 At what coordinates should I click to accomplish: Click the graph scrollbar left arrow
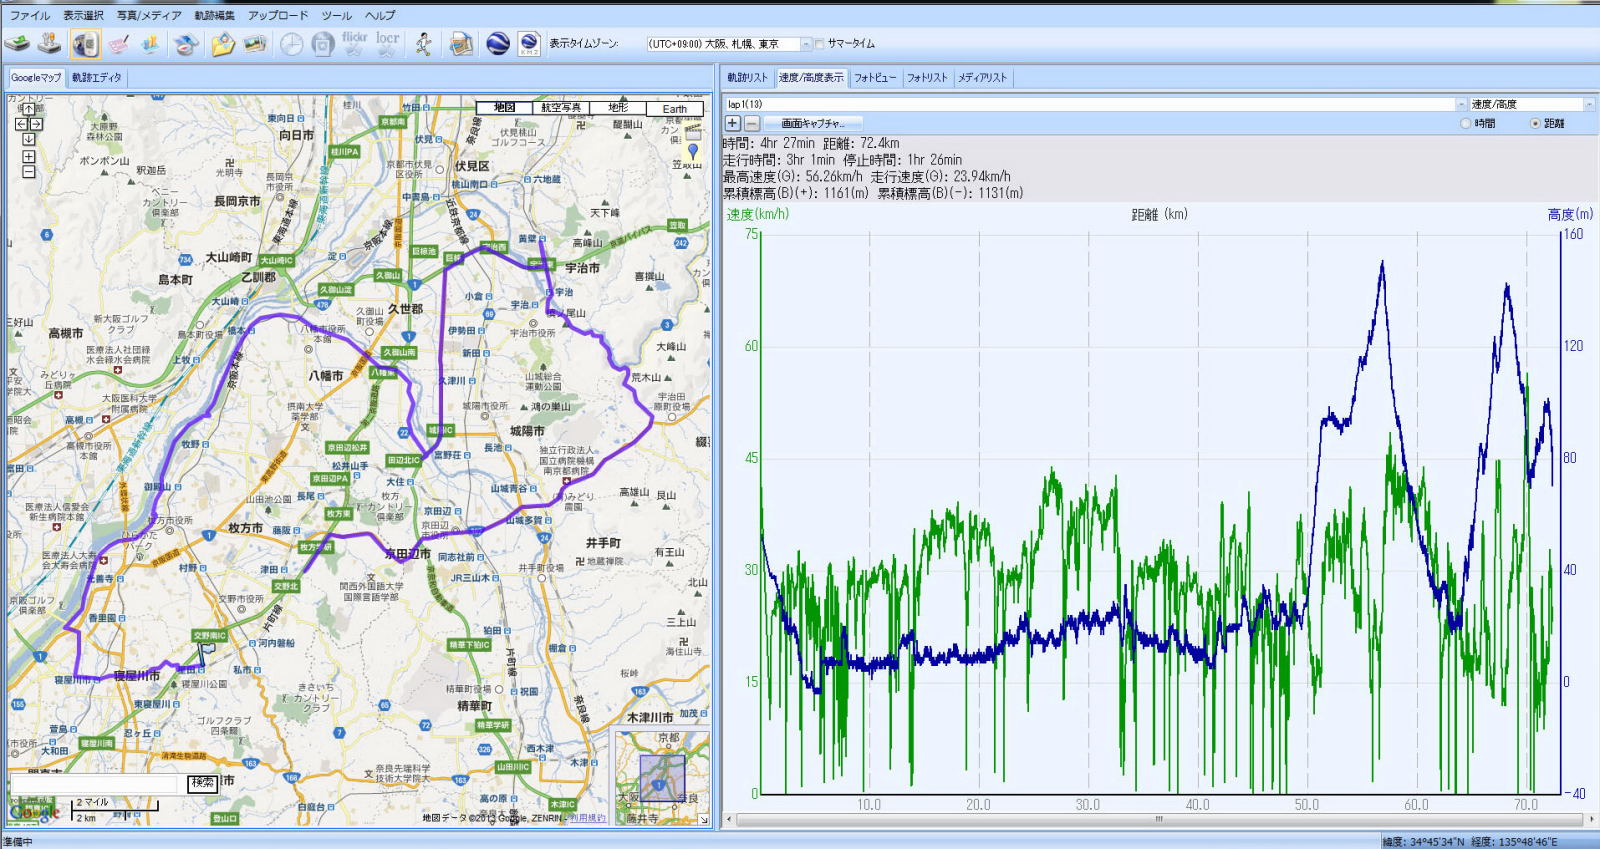[x=728, y=819]
